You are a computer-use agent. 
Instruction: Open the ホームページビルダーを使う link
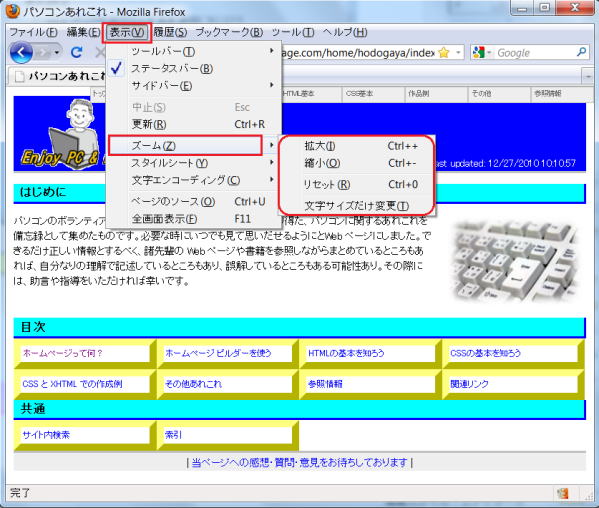[218, 353]
